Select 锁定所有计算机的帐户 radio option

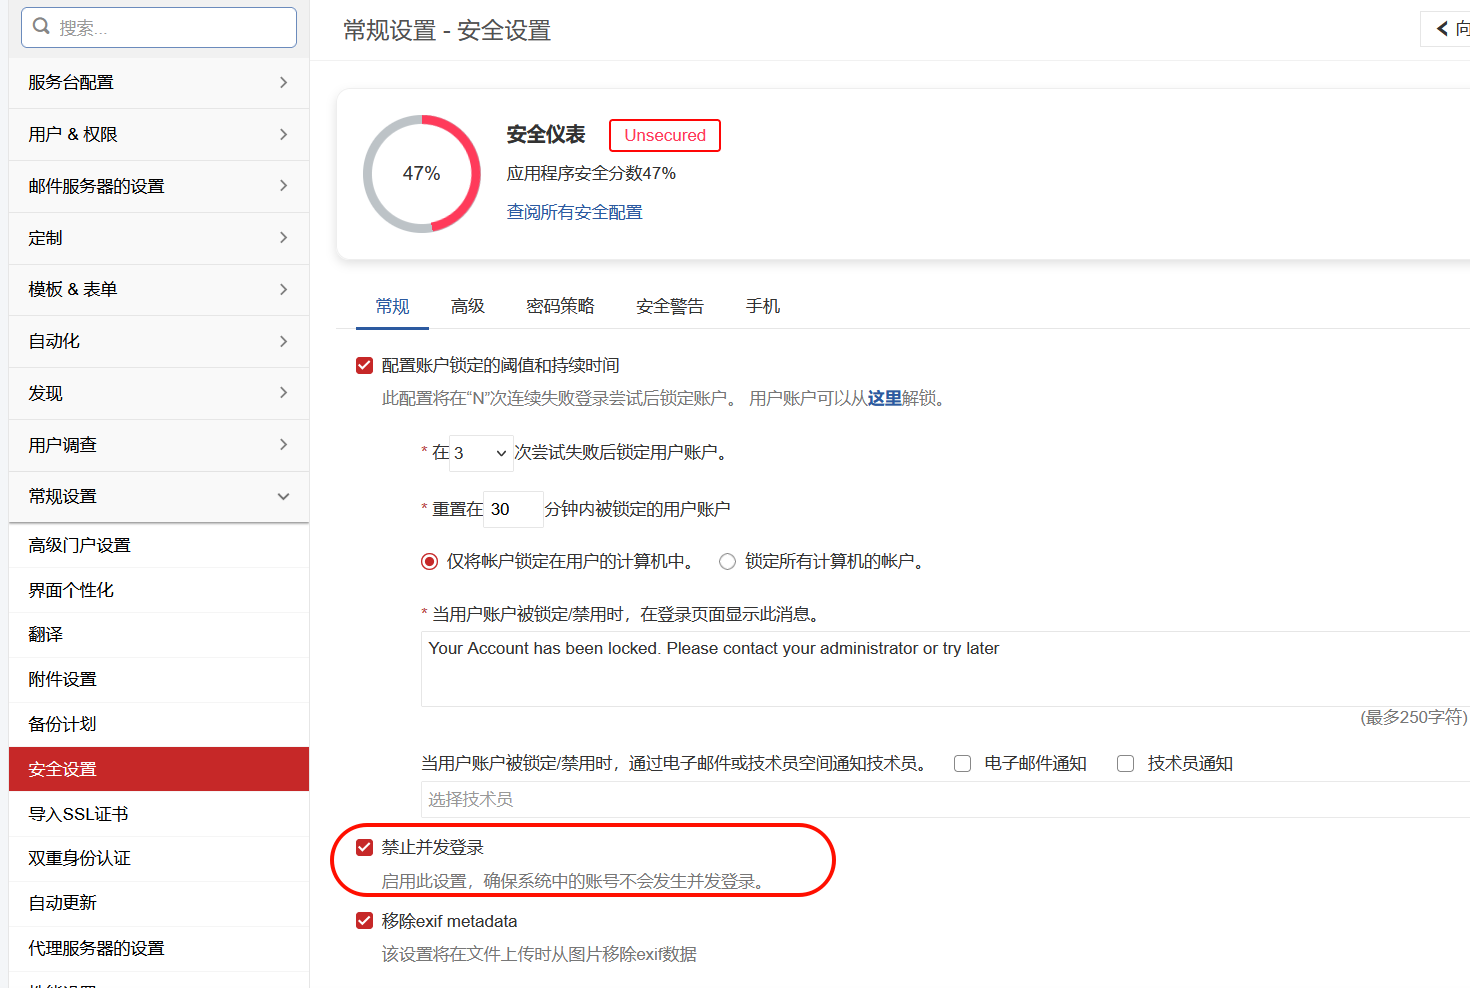(727, 562)
